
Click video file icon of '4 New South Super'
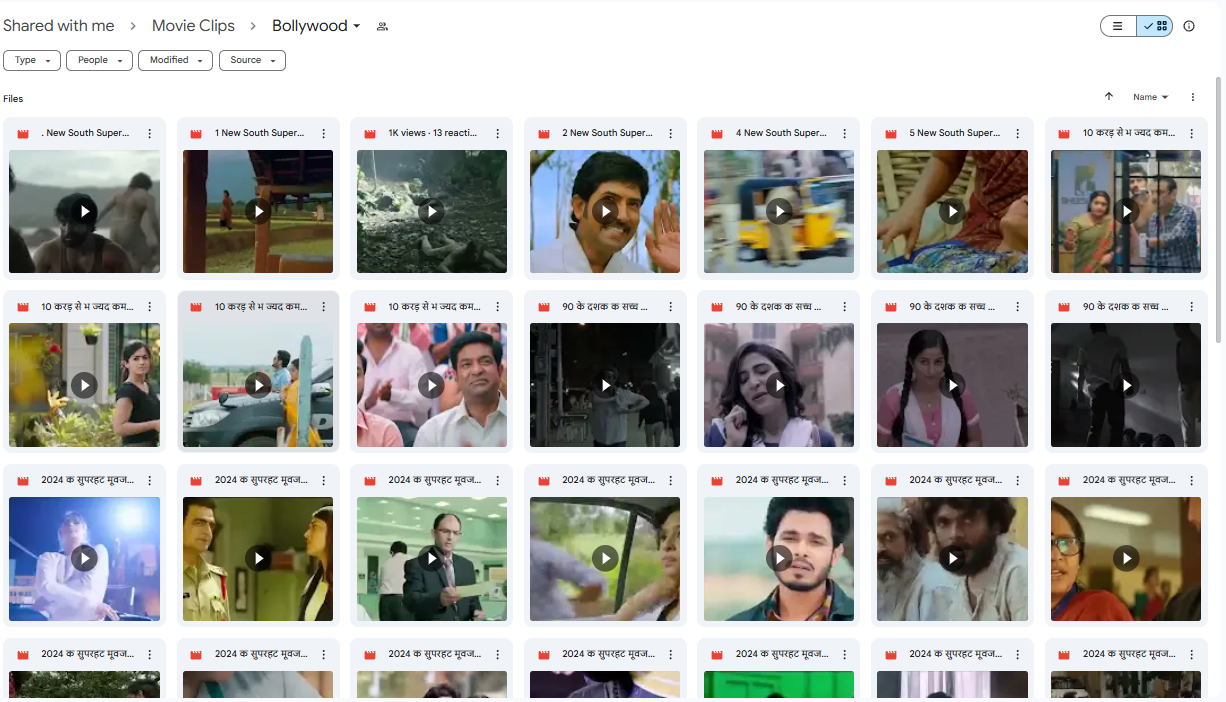[718, 134]
